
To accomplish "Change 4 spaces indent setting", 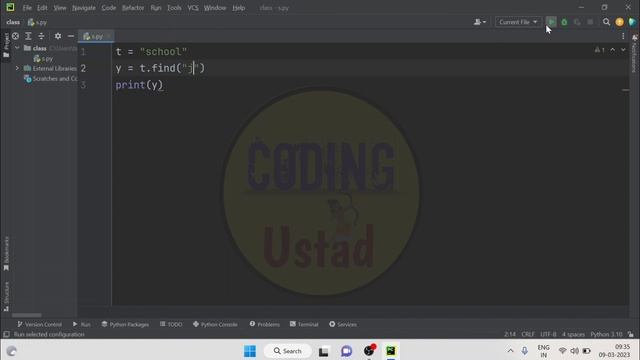I will [573, 334].
